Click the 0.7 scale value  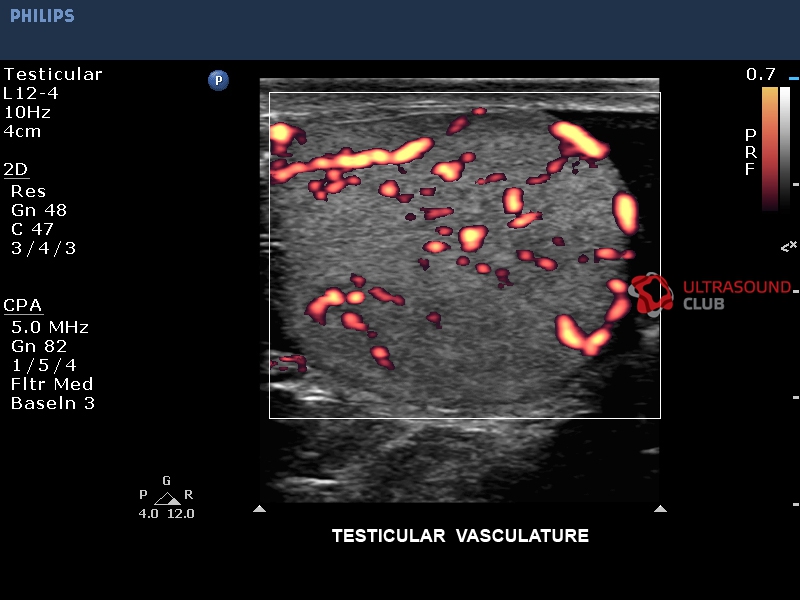[x=761, y=74]
